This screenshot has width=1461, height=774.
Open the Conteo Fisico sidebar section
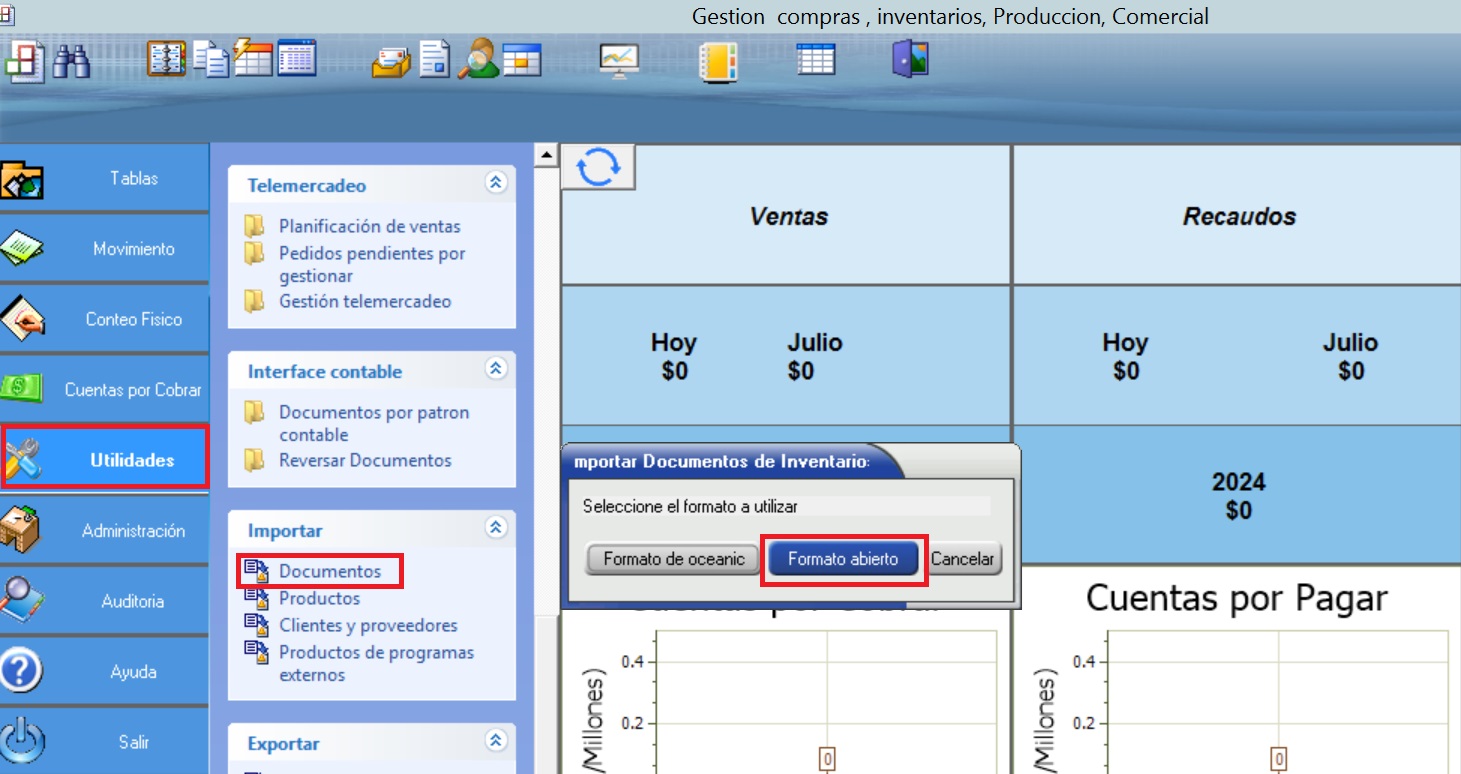105,320
